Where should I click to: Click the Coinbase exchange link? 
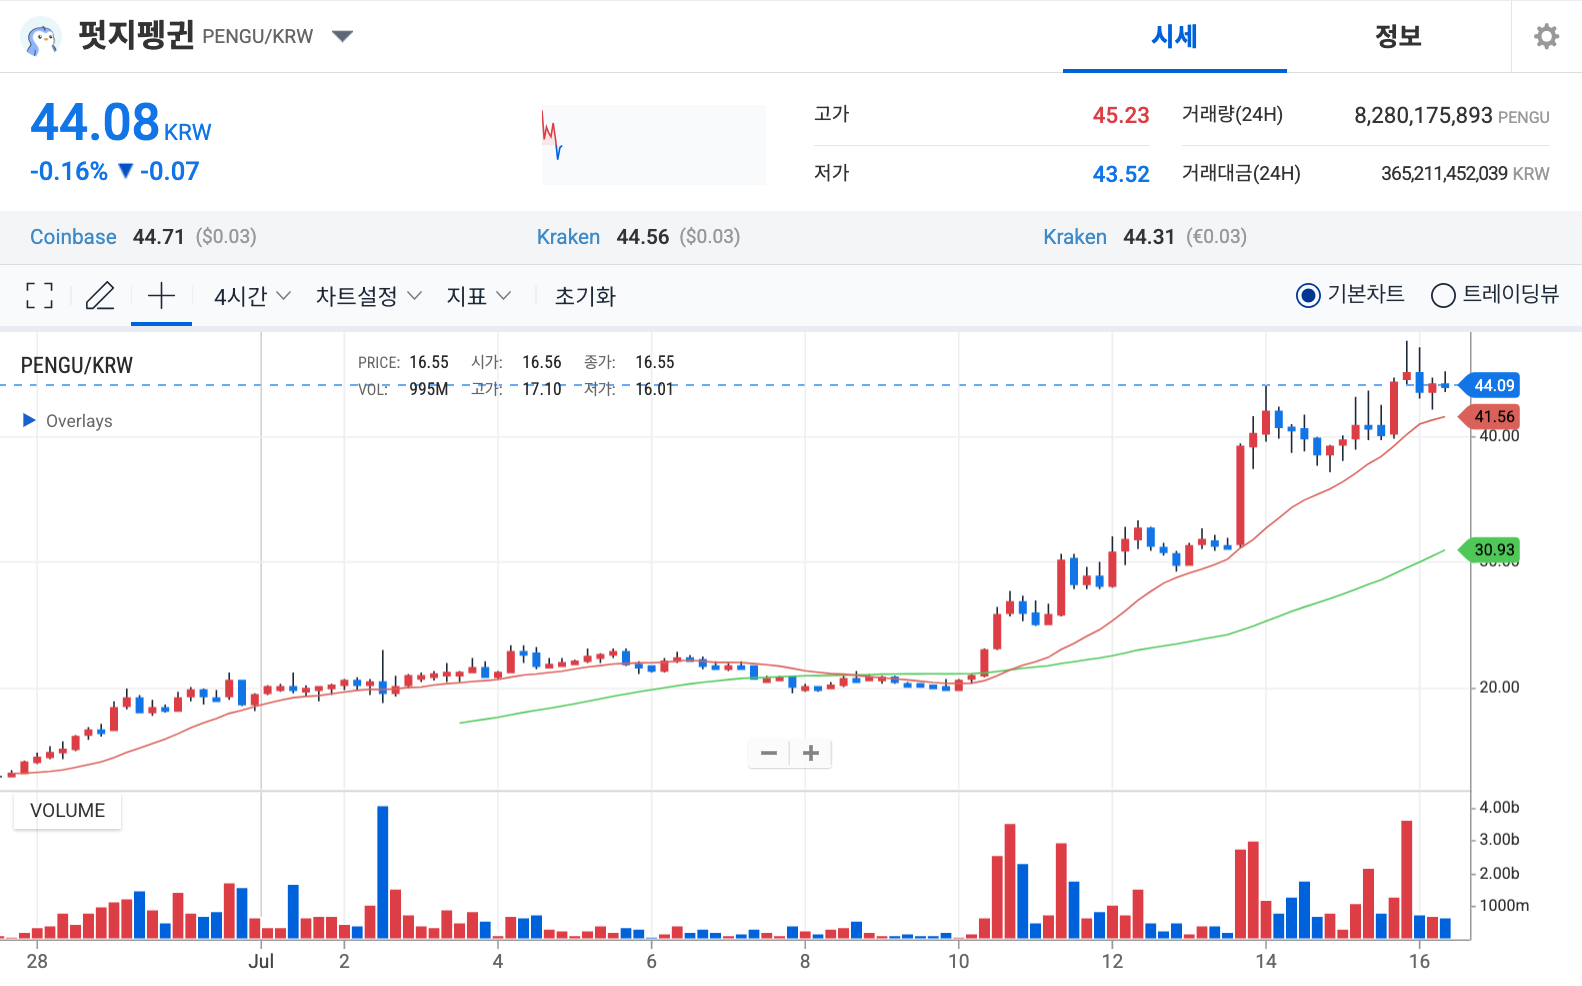(x=73, y=237)
